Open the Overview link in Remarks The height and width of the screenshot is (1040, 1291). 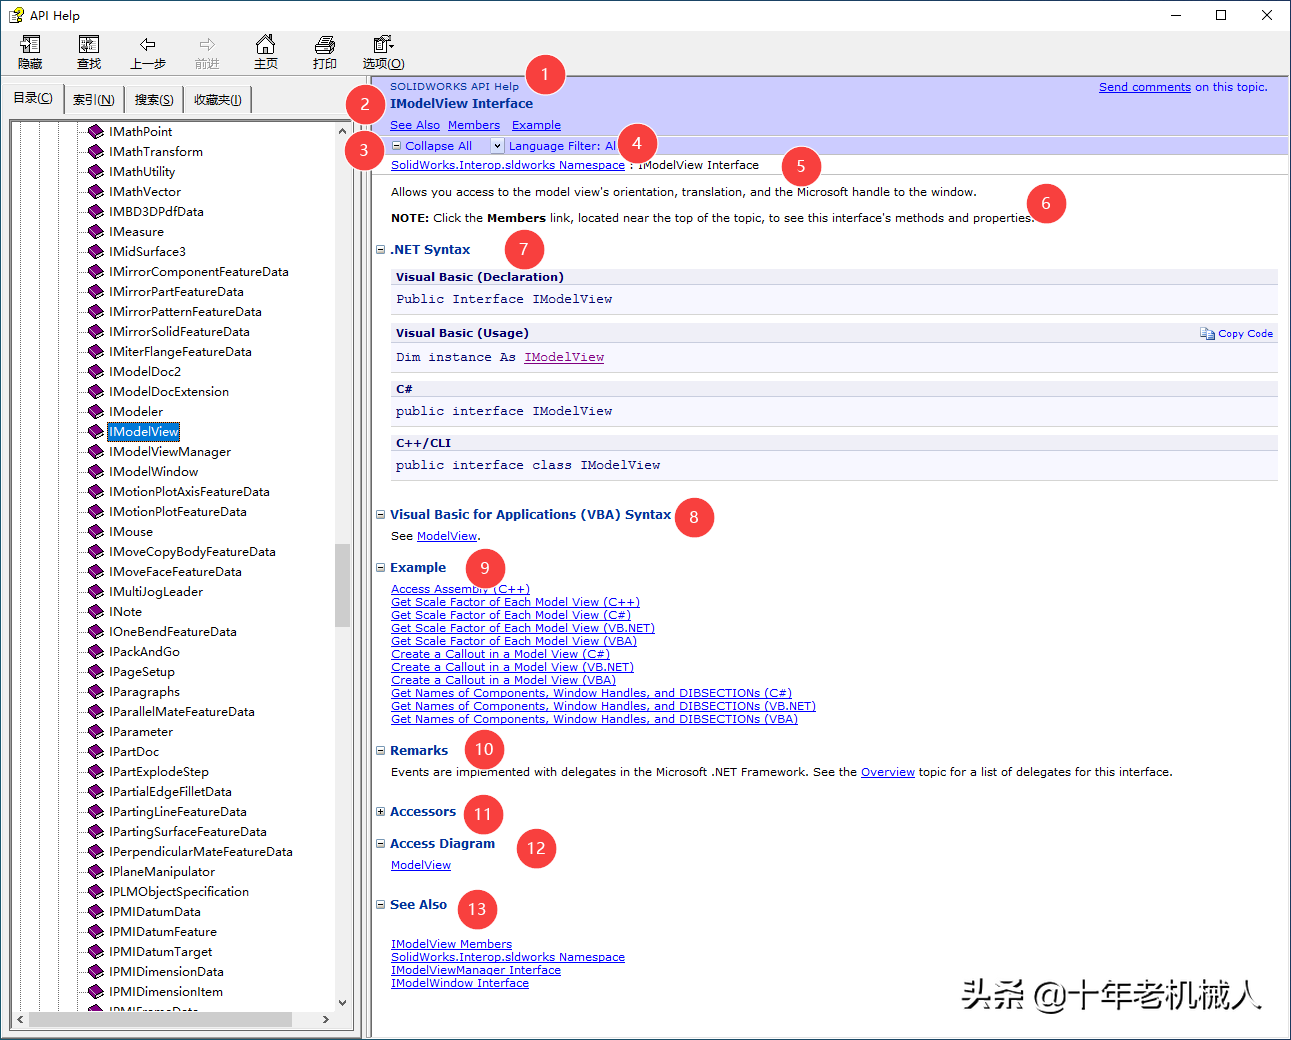888,773
